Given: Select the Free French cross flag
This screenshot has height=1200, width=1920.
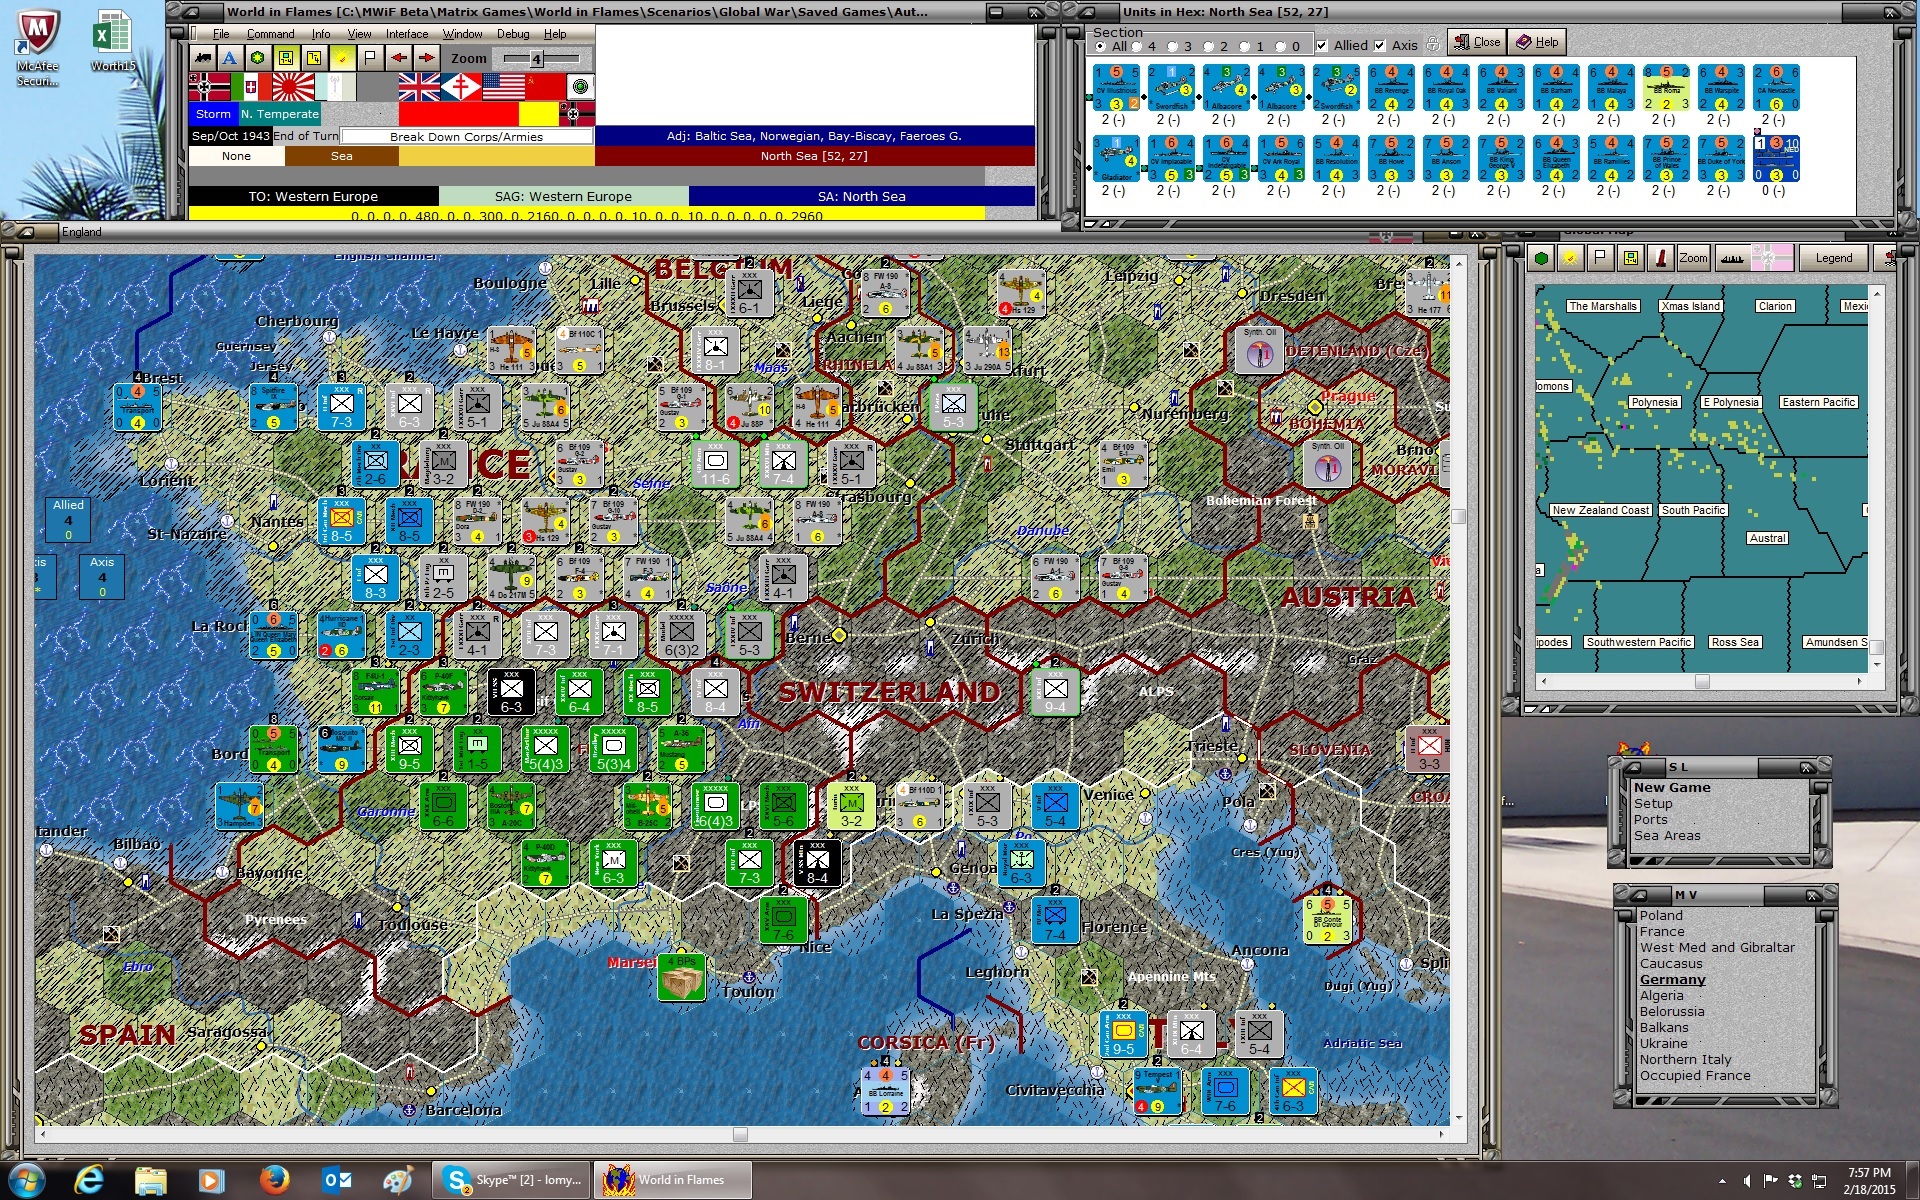Looking at the screenshot, I should tap(461, 87).
